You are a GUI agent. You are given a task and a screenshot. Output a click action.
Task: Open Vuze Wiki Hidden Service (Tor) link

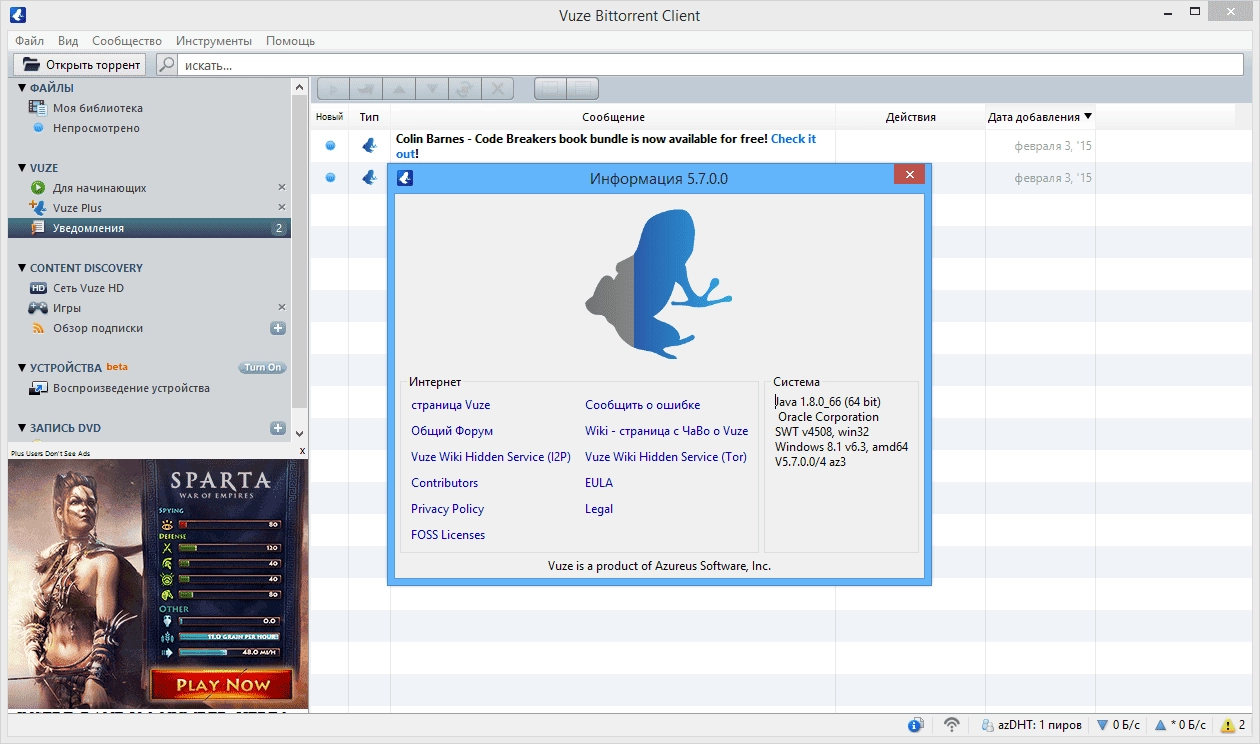click(x=666, y=457)
